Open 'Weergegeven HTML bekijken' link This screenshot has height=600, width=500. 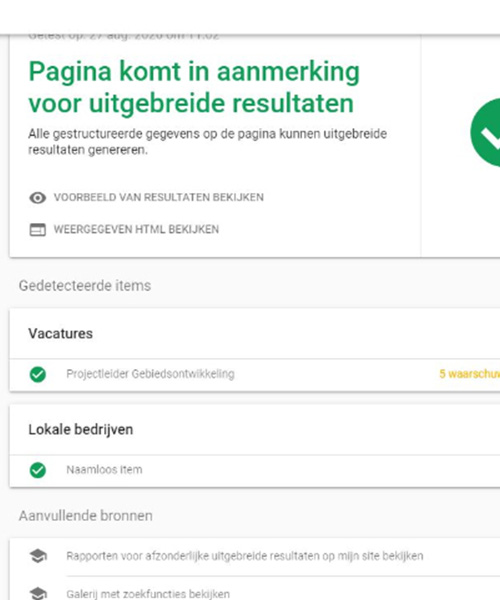[136, 229]
